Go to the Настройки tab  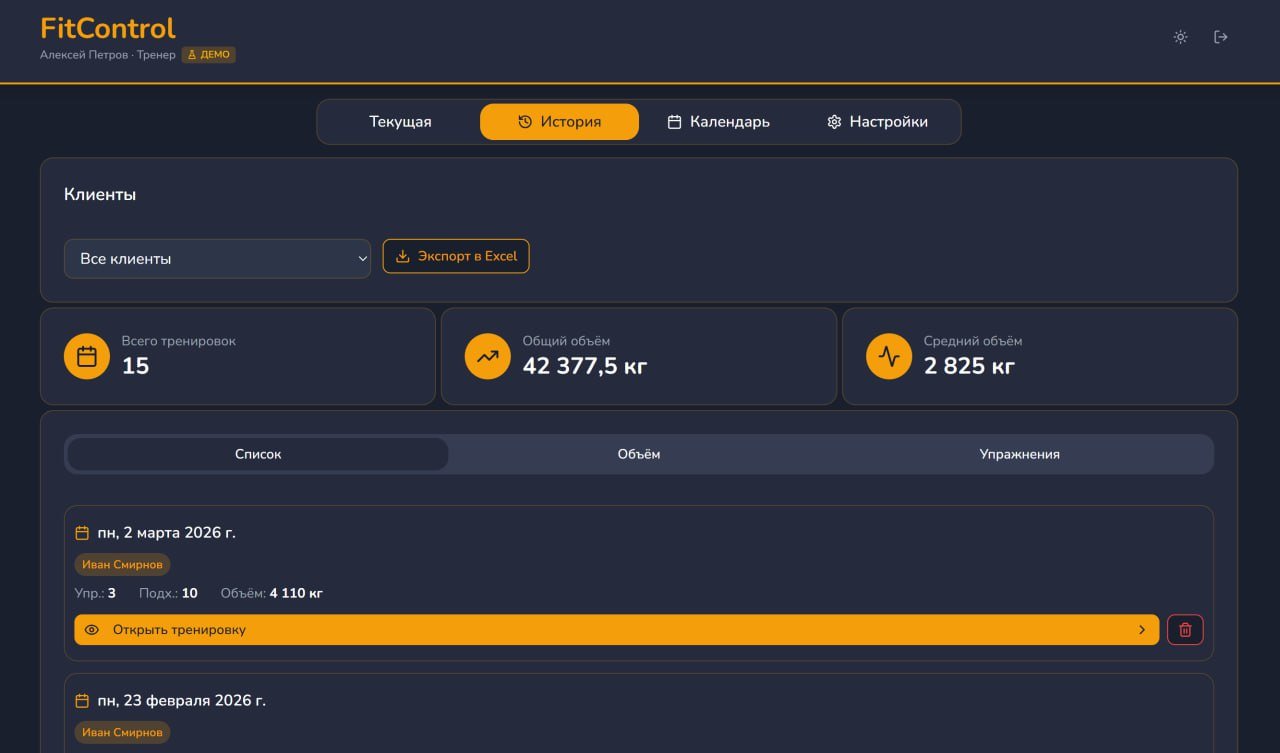[877, 122]
